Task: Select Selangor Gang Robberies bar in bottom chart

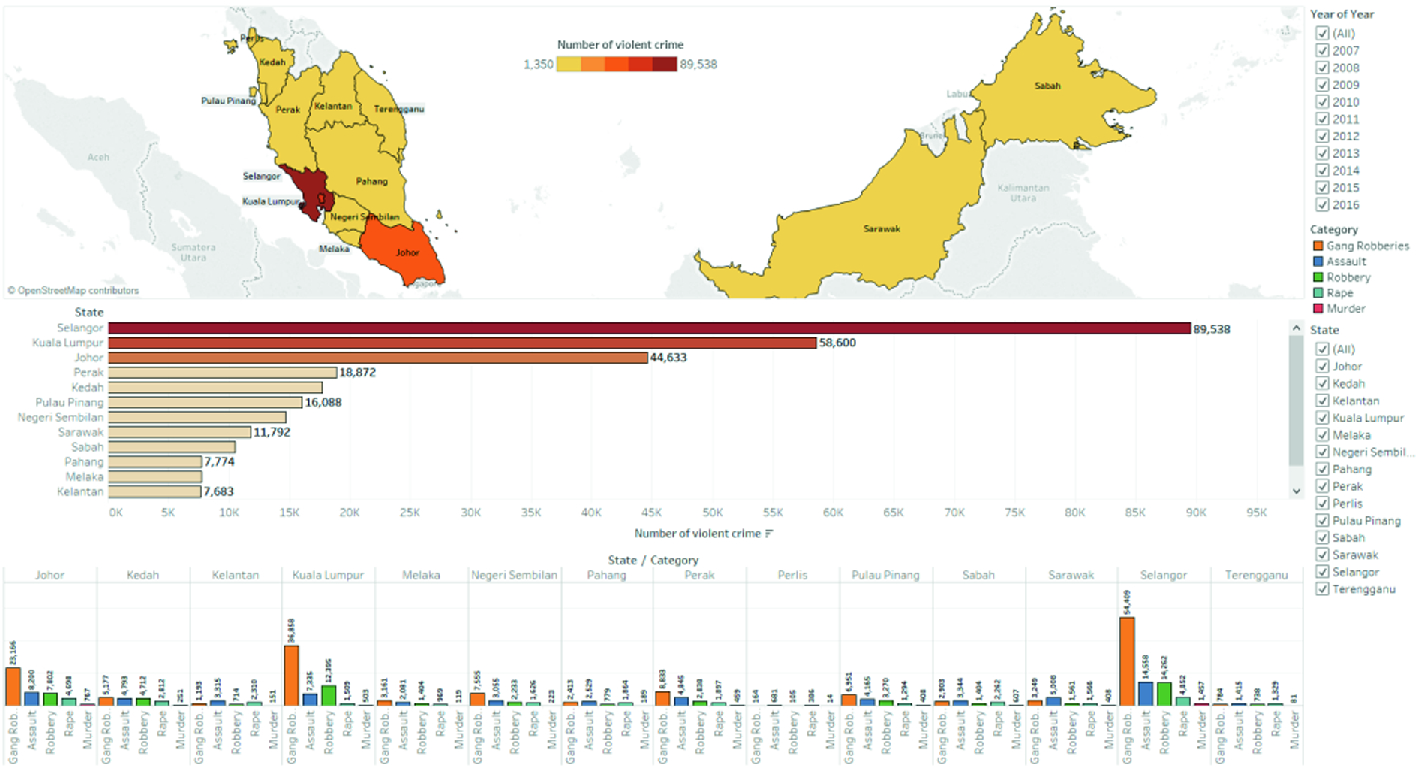Action: pyautogui.click(x=1127, y=661)
